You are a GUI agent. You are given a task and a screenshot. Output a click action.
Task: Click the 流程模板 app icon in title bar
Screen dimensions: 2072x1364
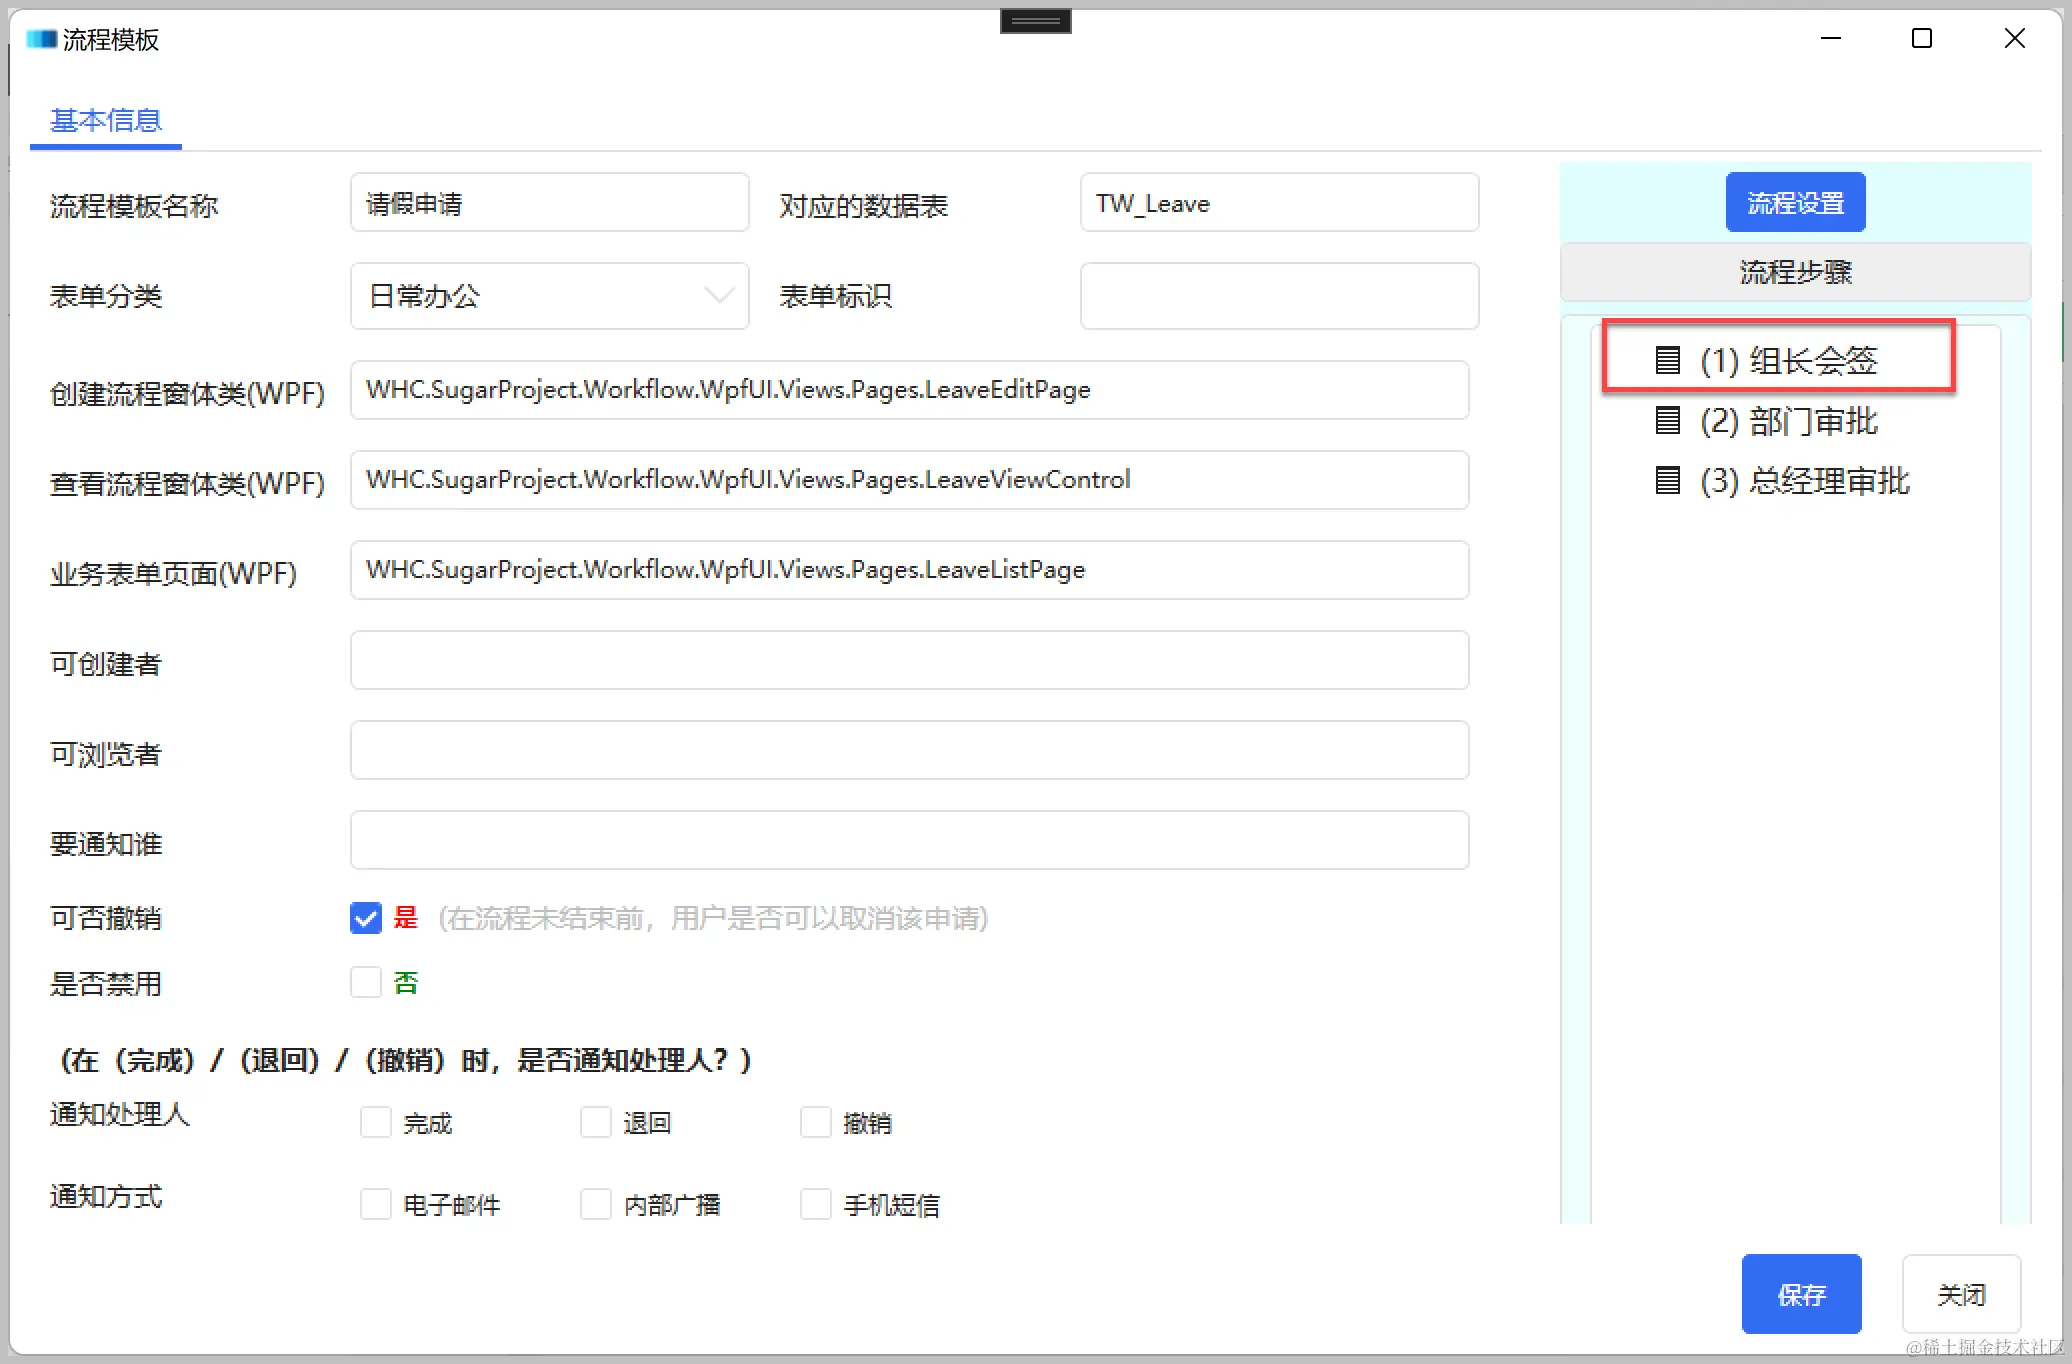(41, 39)
